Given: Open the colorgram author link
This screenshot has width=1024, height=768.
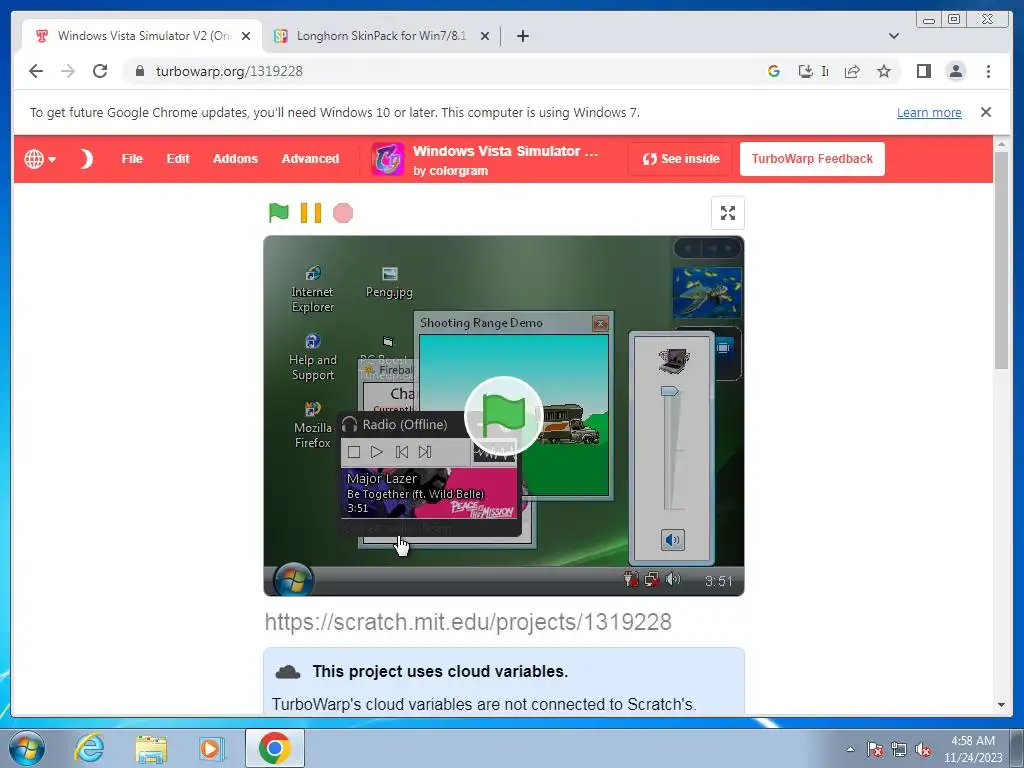Looking at the screenshot, I should tap(458, 170).
